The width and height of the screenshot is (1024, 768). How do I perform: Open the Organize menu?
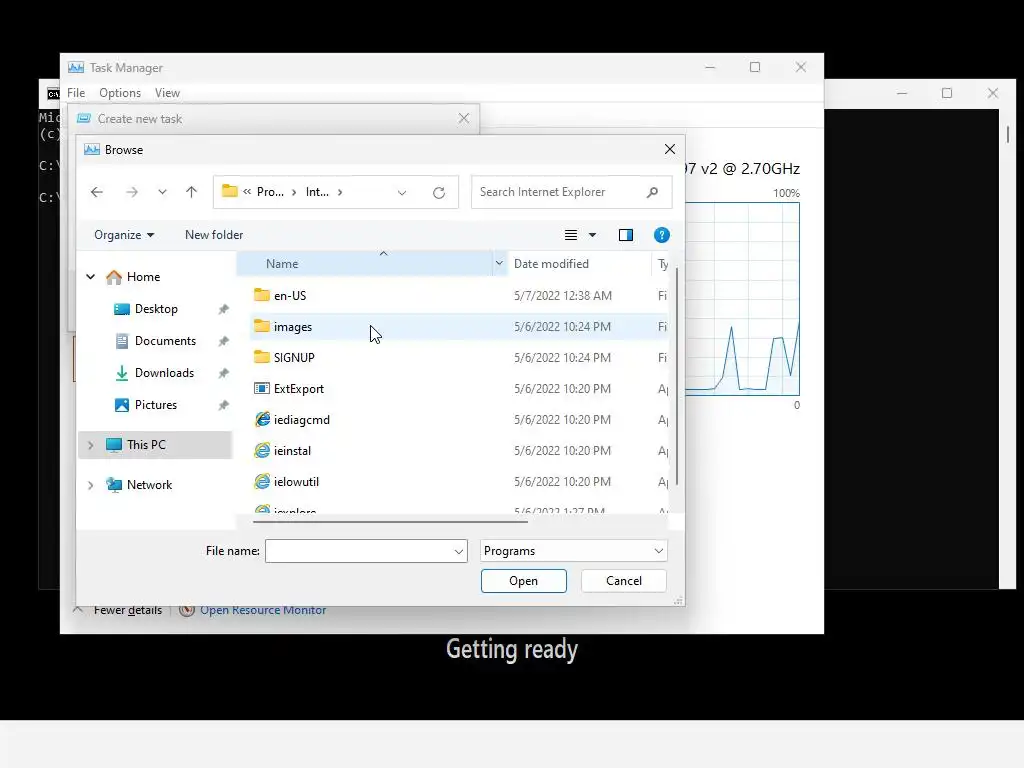pyautogui.click(x=123, y=235)
